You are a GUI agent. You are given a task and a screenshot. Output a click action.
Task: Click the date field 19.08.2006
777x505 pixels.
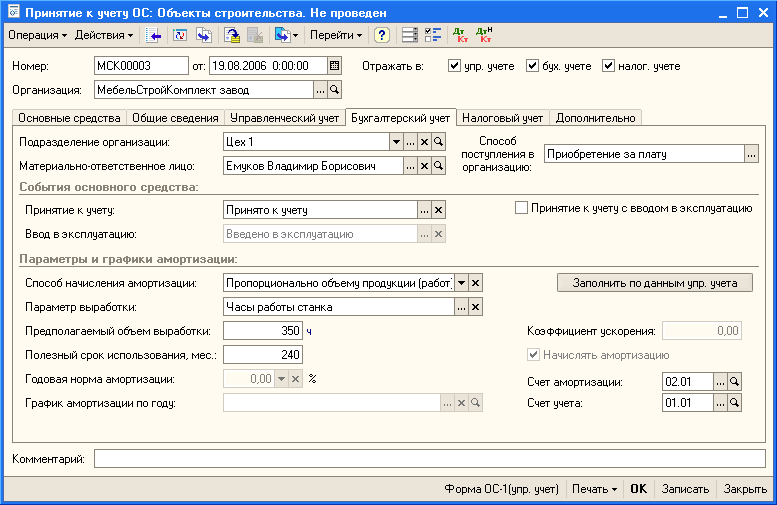tap(268, 65)
